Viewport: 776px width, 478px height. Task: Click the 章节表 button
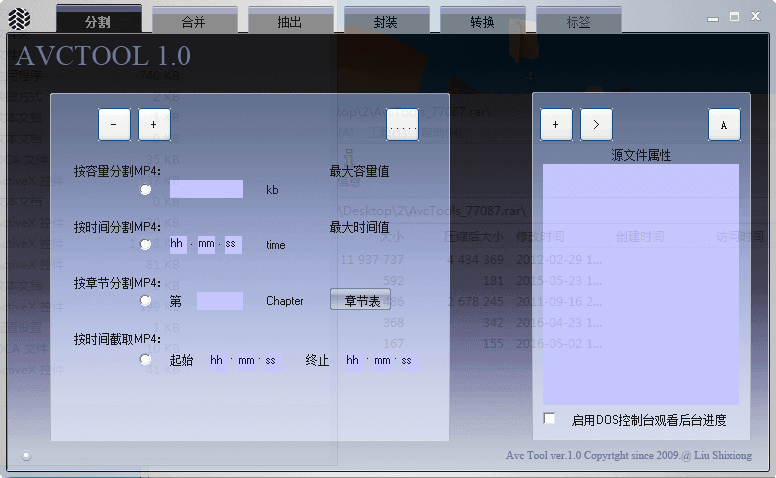(x=360, y=301)
